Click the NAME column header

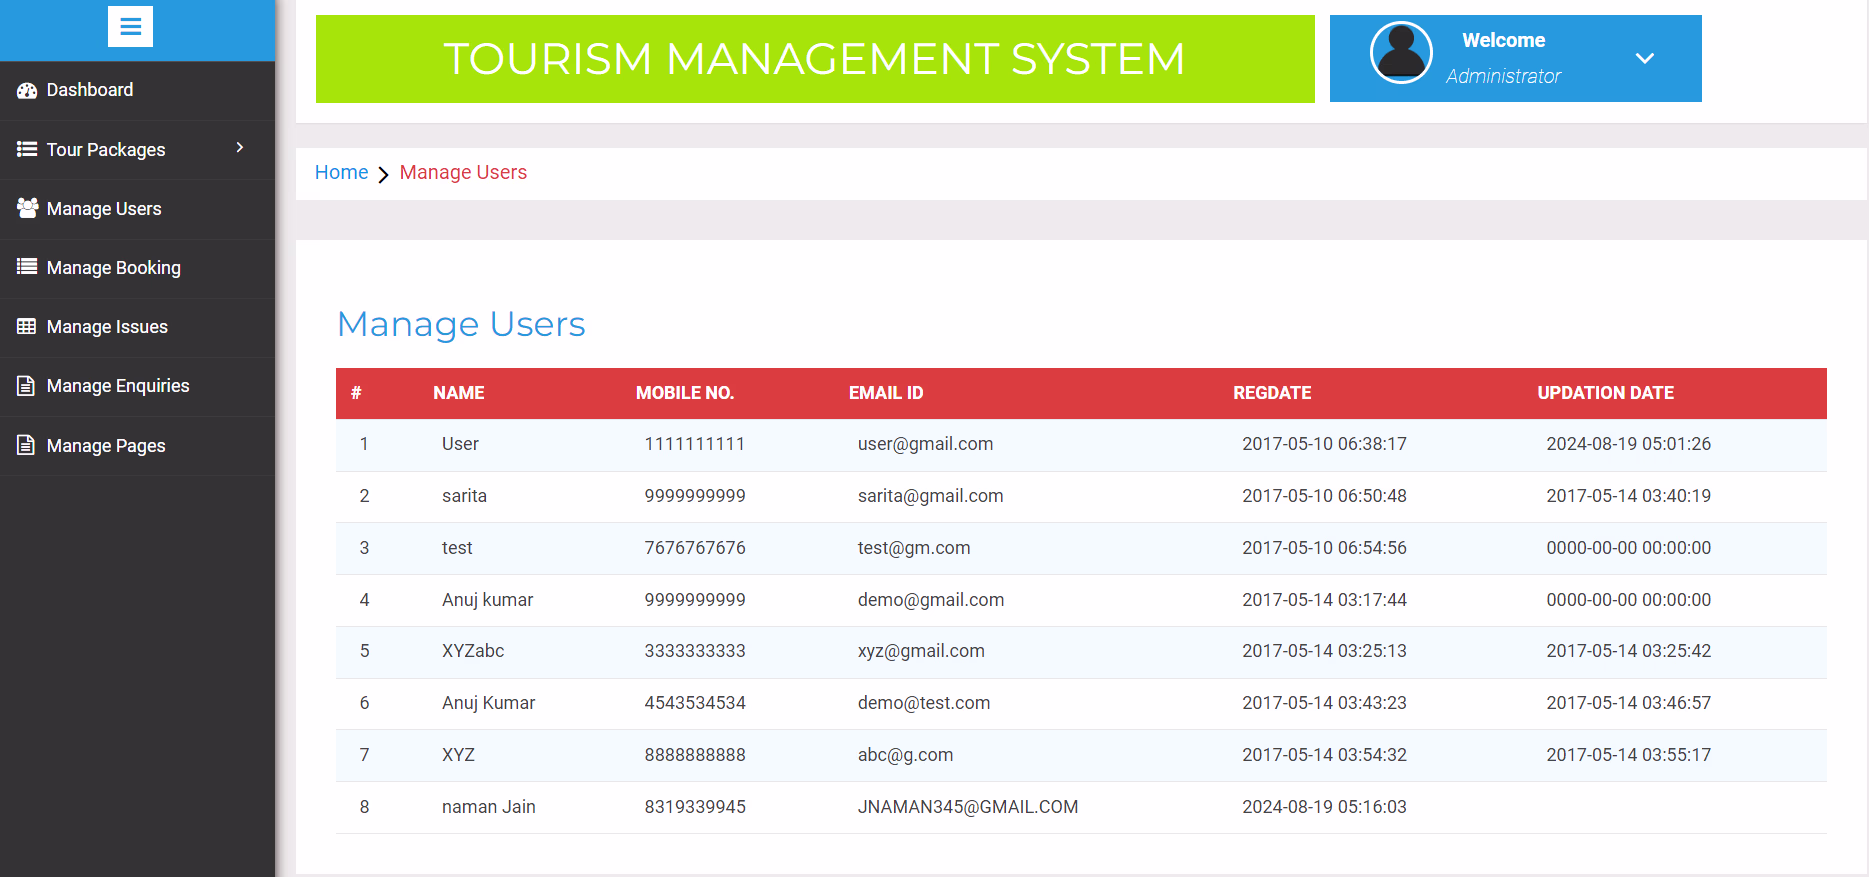click(459, 393)
